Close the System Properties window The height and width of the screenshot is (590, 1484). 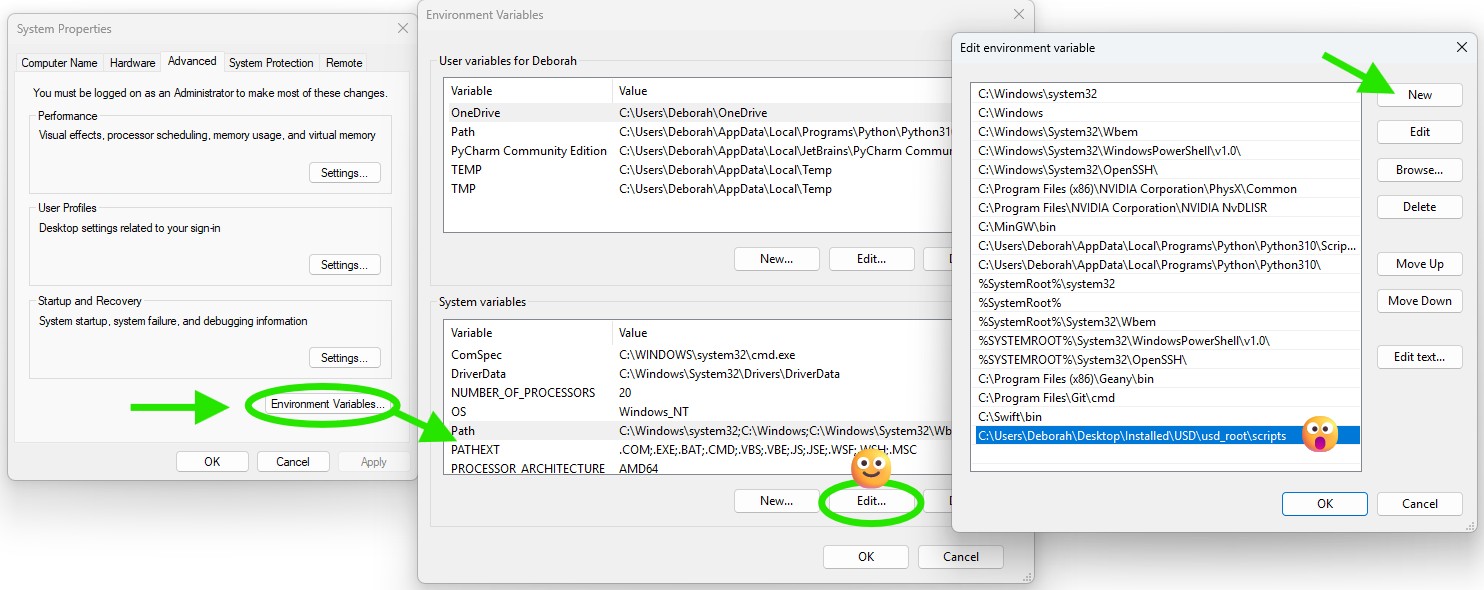(x=403, y=28)
